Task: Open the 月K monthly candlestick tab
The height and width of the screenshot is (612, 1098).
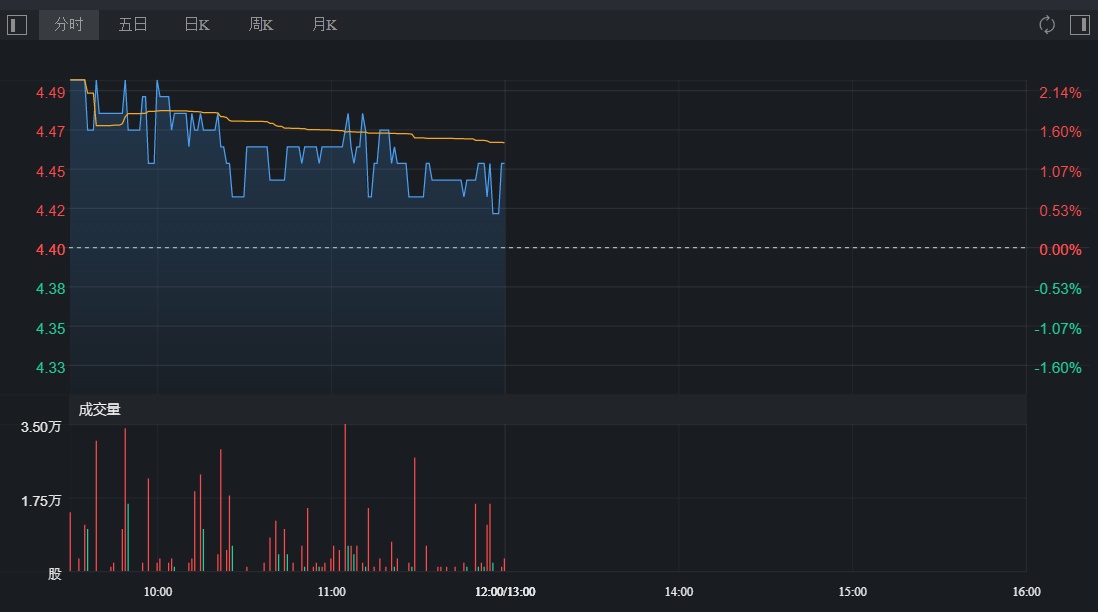Action: pyautogui.click(x=324, y=25)
